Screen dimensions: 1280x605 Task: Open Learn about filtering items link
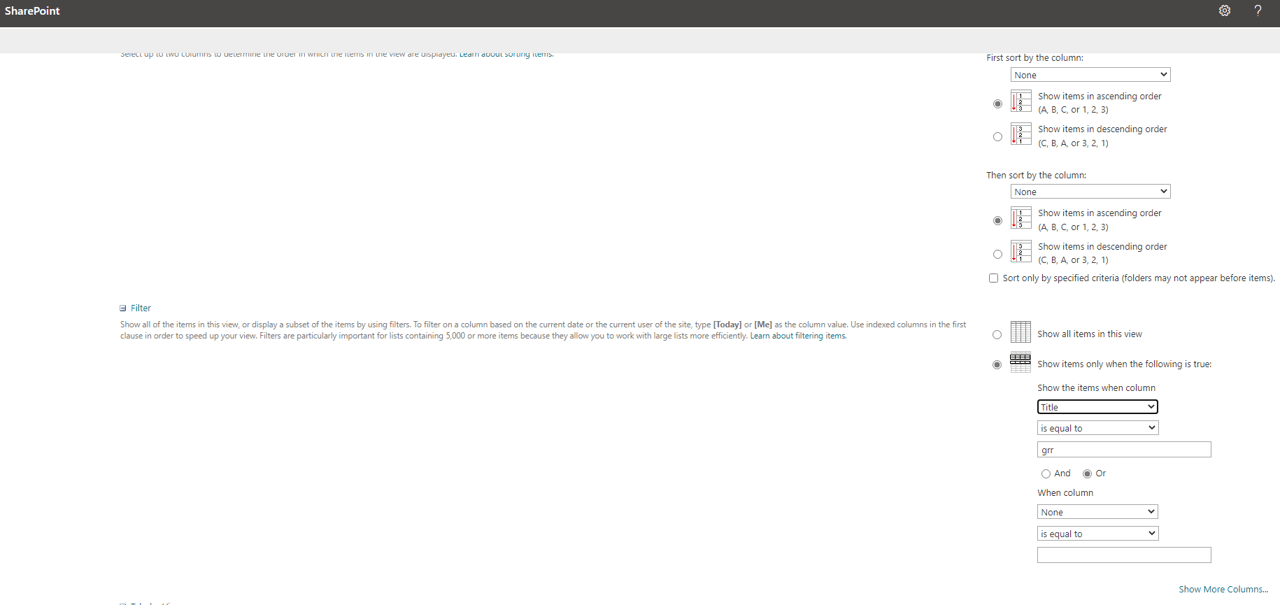[798, 336]
